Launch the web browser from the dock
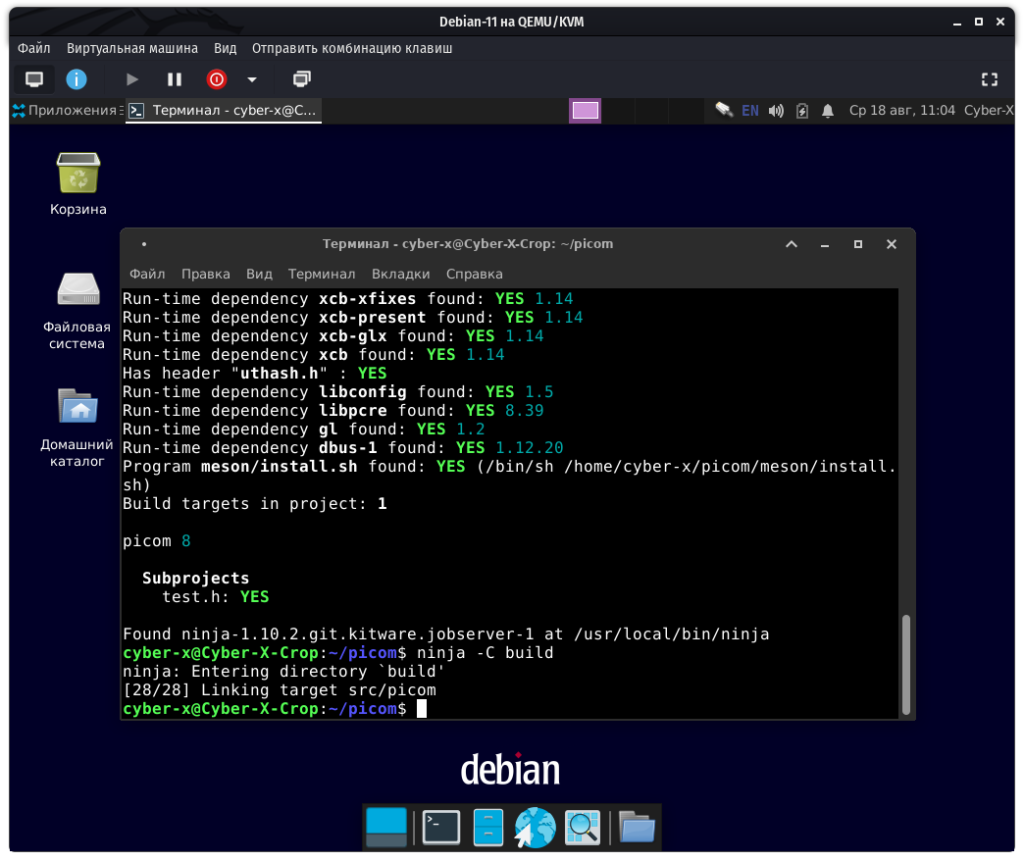This screenshot has width=1024, height=861. [535, 827]
